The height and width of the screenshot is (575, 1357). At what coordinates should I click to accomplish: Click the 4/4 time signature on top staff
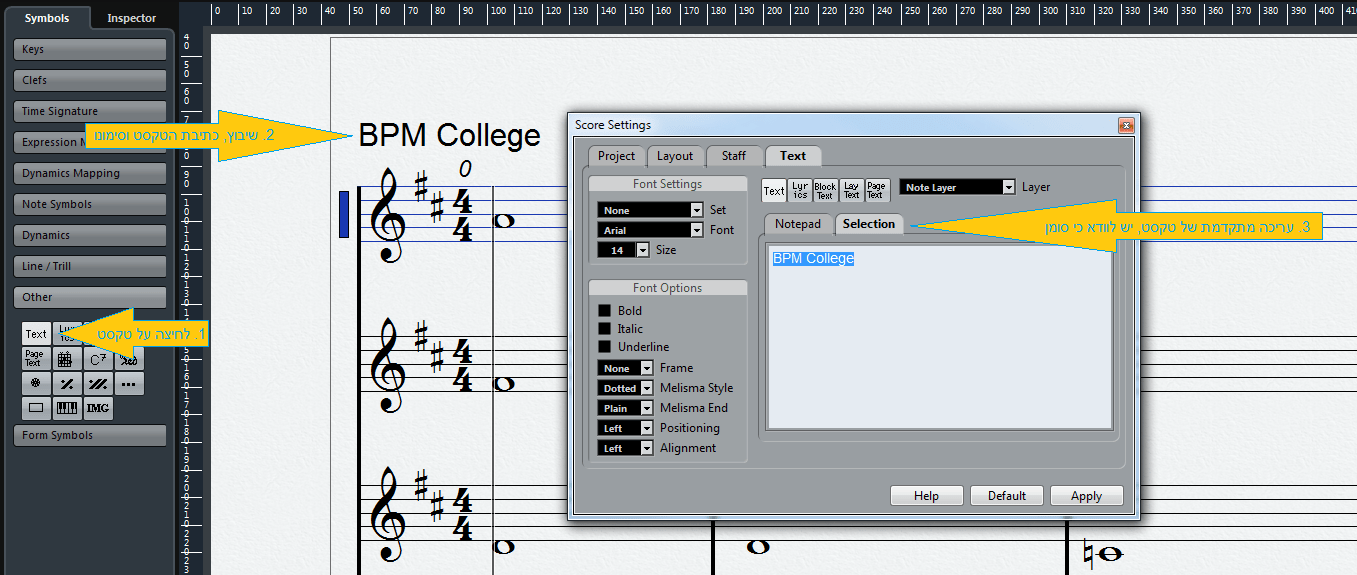pos(463,215)
